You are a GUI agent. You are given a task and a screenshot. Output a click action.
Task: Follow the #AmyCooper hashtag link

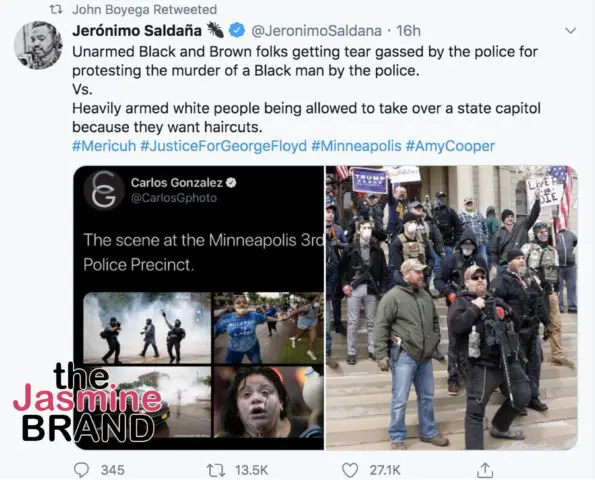point(450,146)
